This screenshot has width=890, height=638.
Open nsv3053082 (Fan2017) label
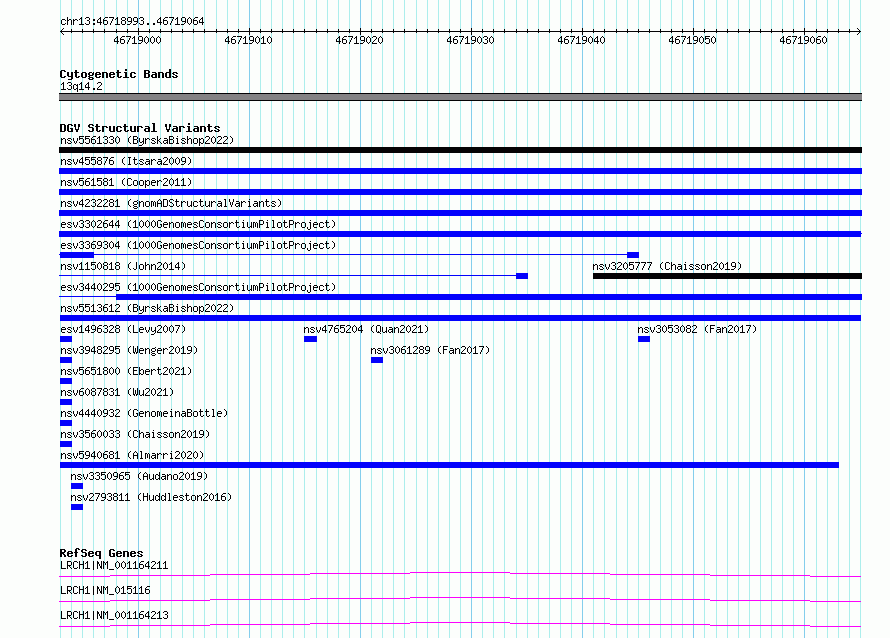tap(697, 329)
